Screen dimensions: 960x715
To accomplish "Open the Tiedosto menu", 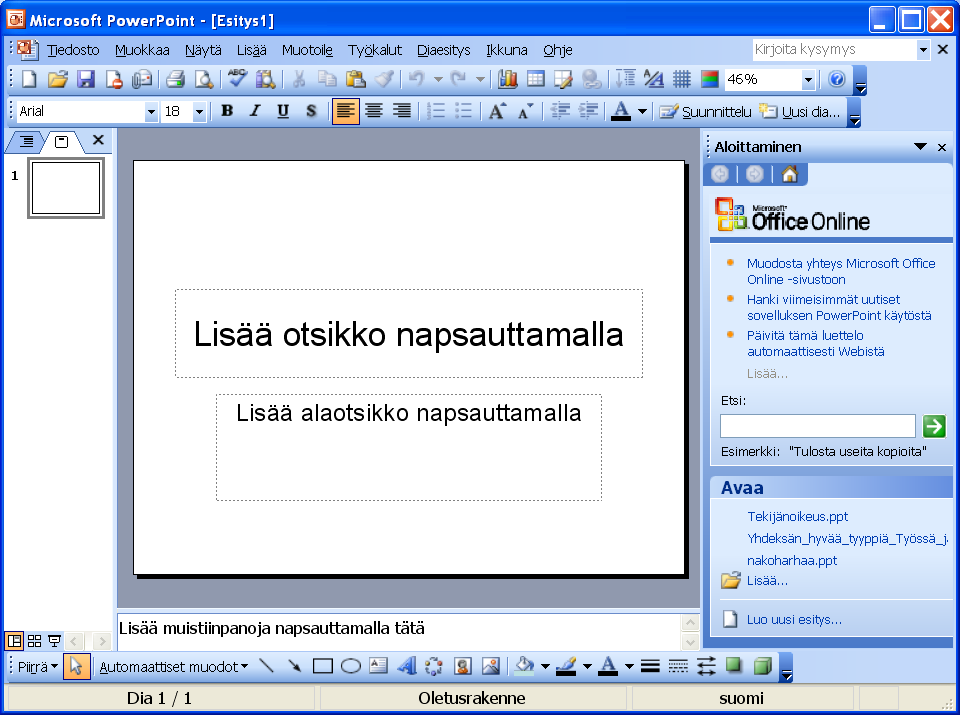I will [73, 50].
